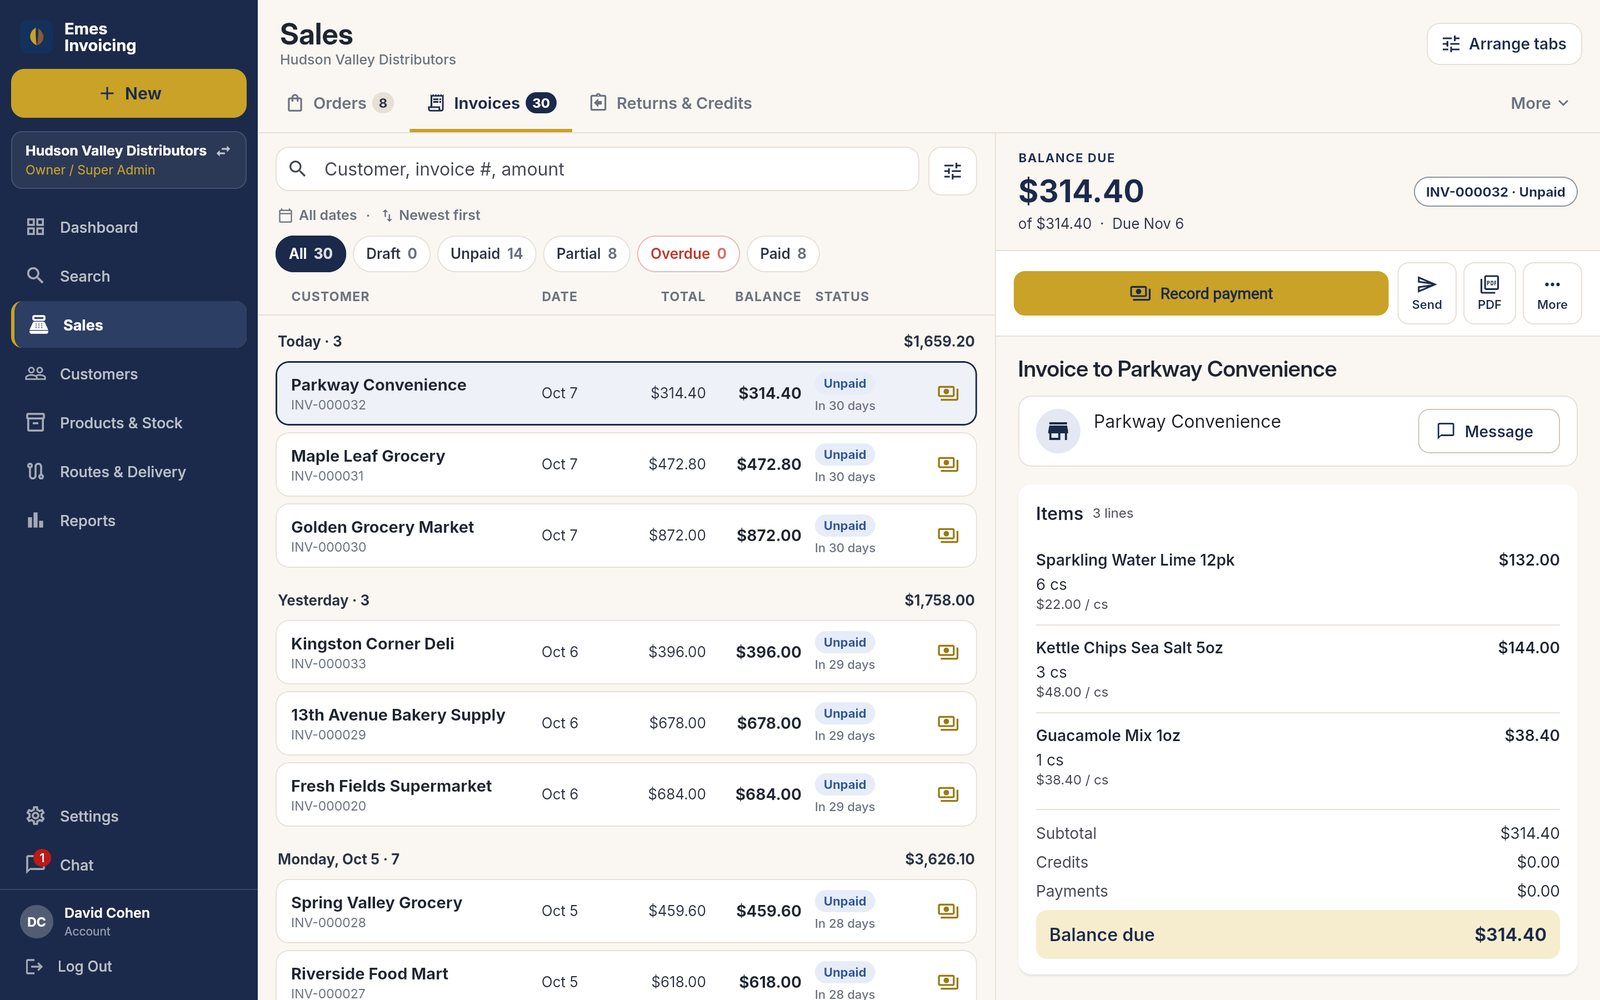Filter invoices by All 30 chip
Viewport: 1600px width, 1000px height.
point(311,254)
